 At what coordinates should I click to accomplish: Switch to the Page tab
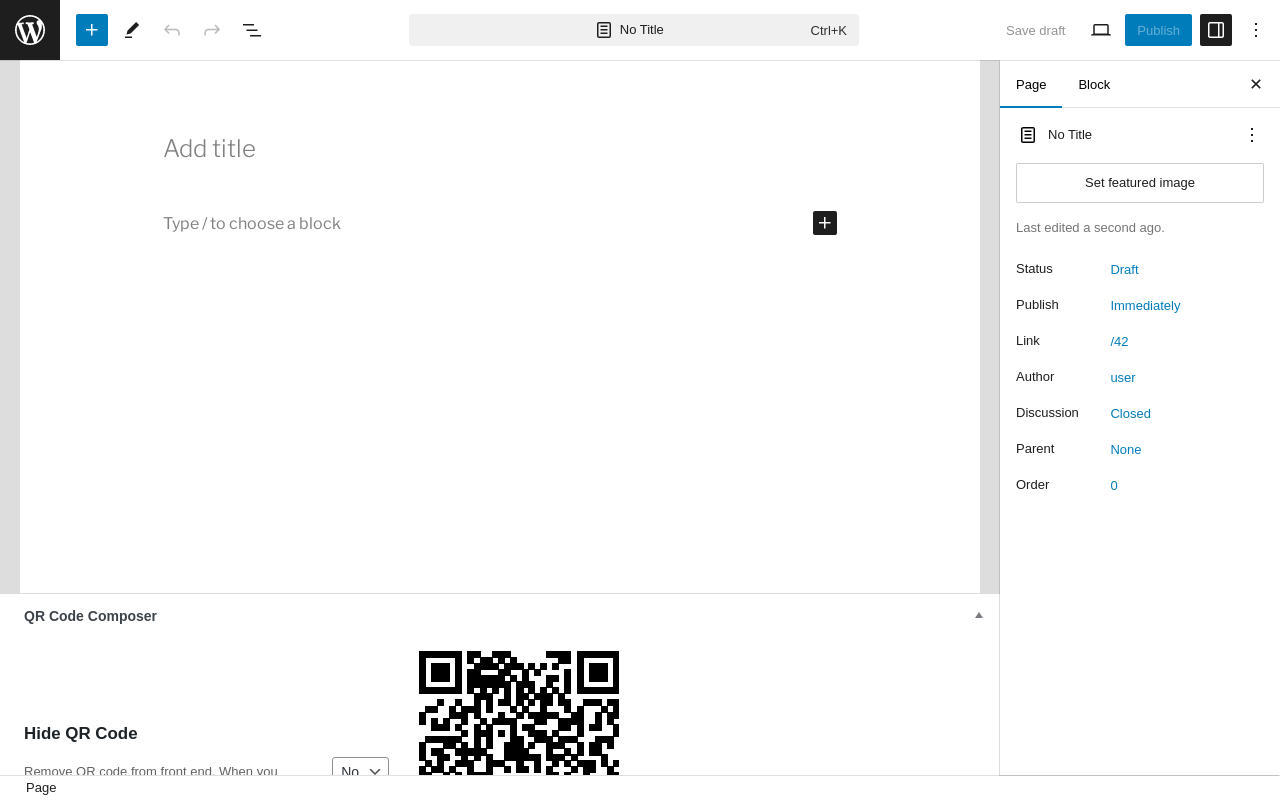point(1031,84)
